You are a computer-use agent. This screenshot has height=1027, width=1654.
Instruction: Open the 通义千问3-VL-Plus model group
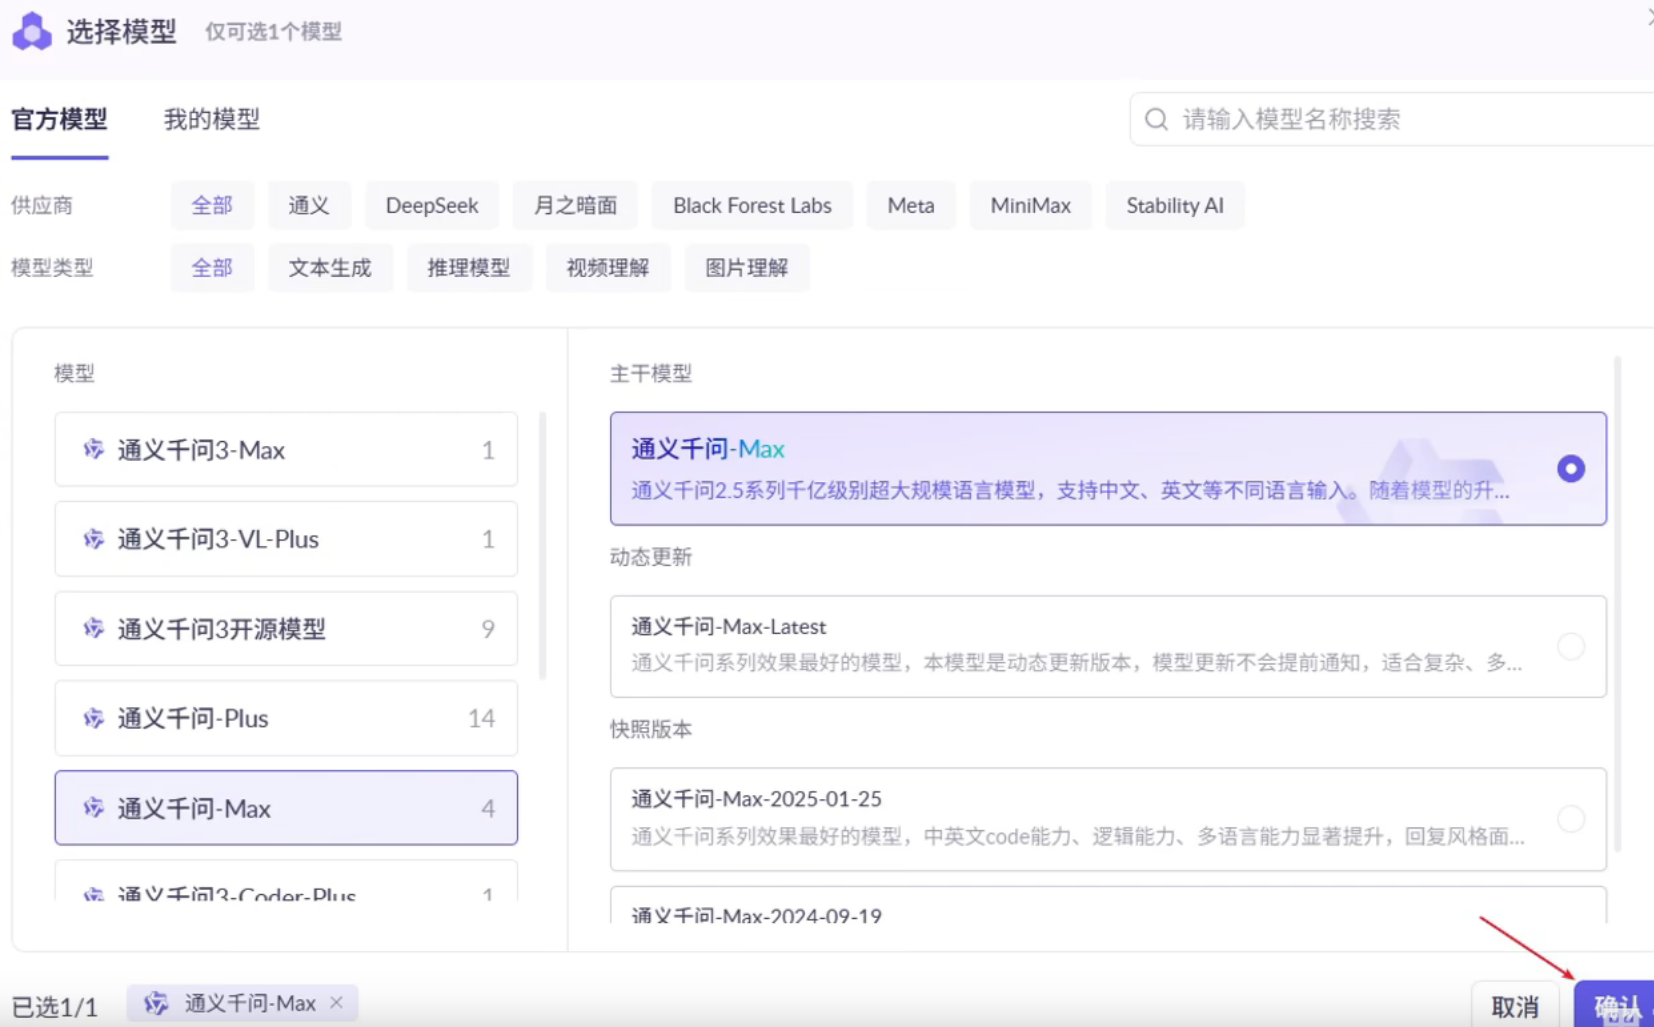tap(286, 539)
